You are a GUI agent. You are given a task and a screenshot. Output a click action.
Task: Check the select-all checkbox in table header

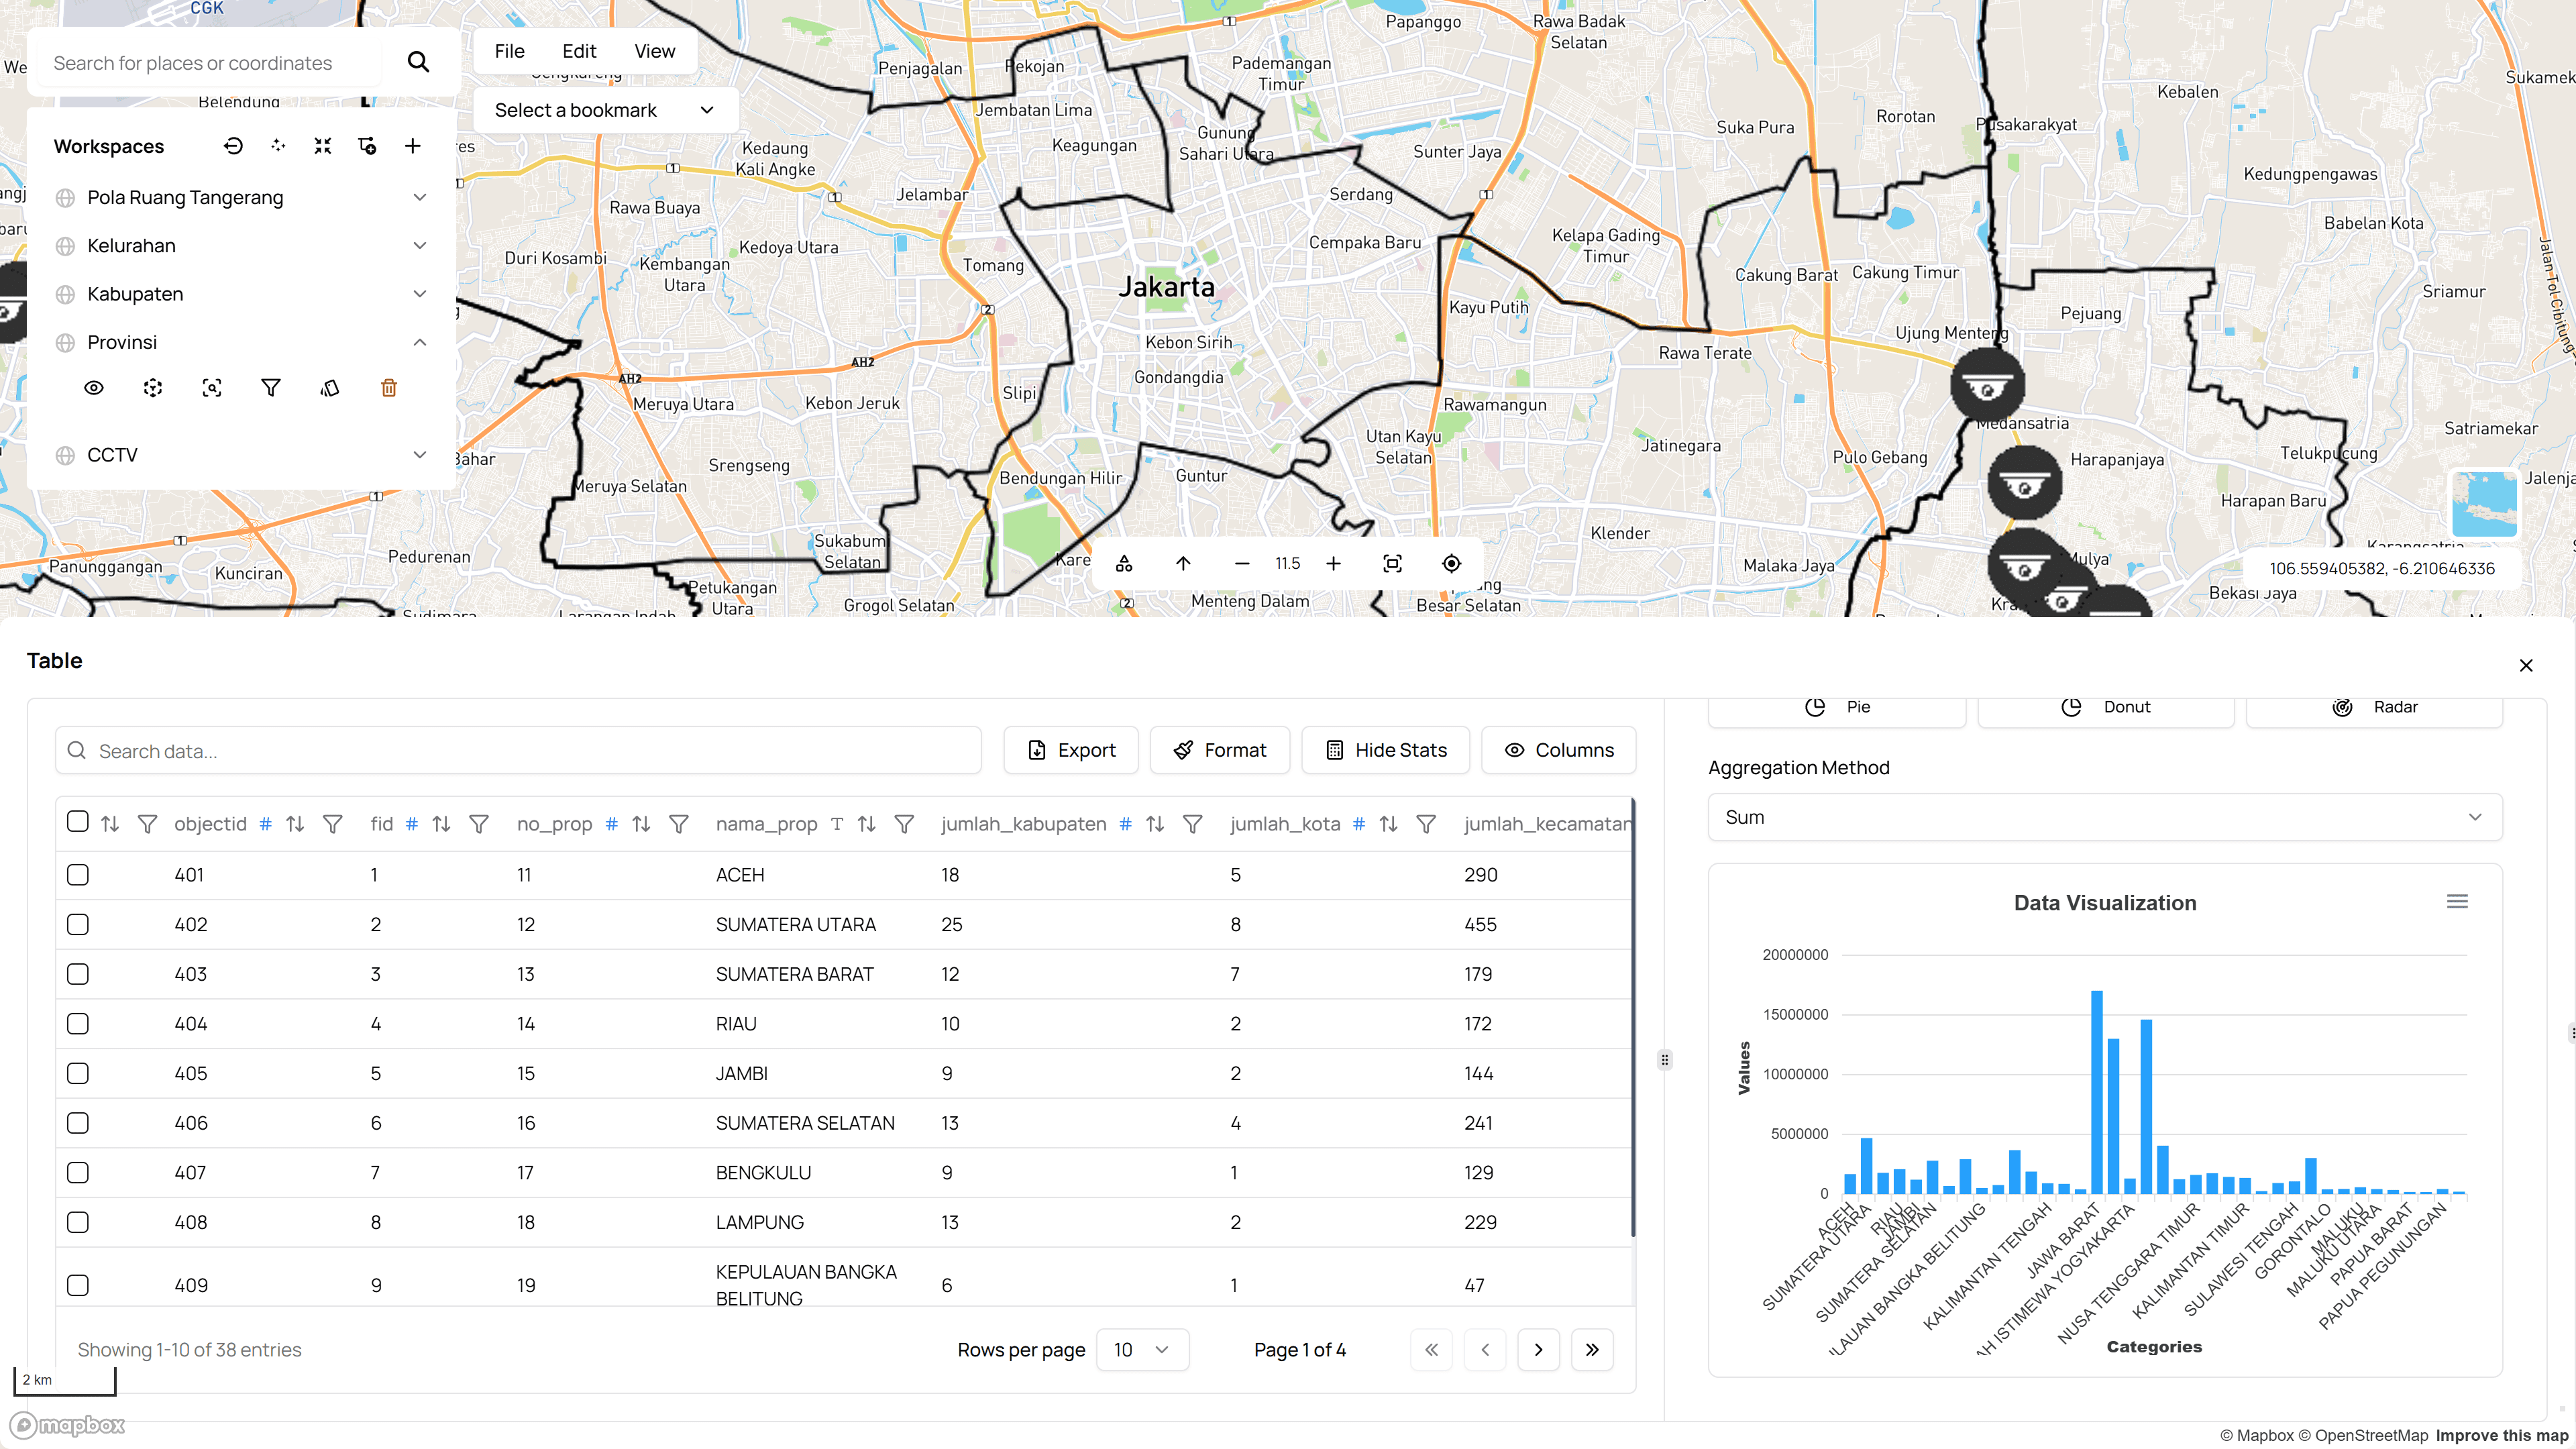[x=77, y=821]
